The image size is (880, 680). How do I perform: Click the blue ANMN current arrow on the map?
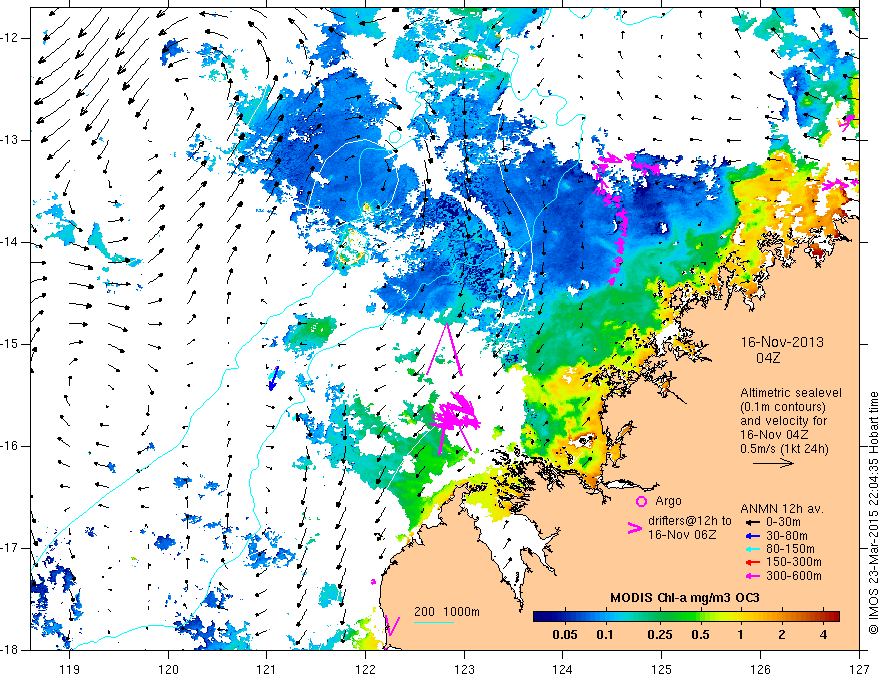(x=273, y=378)
